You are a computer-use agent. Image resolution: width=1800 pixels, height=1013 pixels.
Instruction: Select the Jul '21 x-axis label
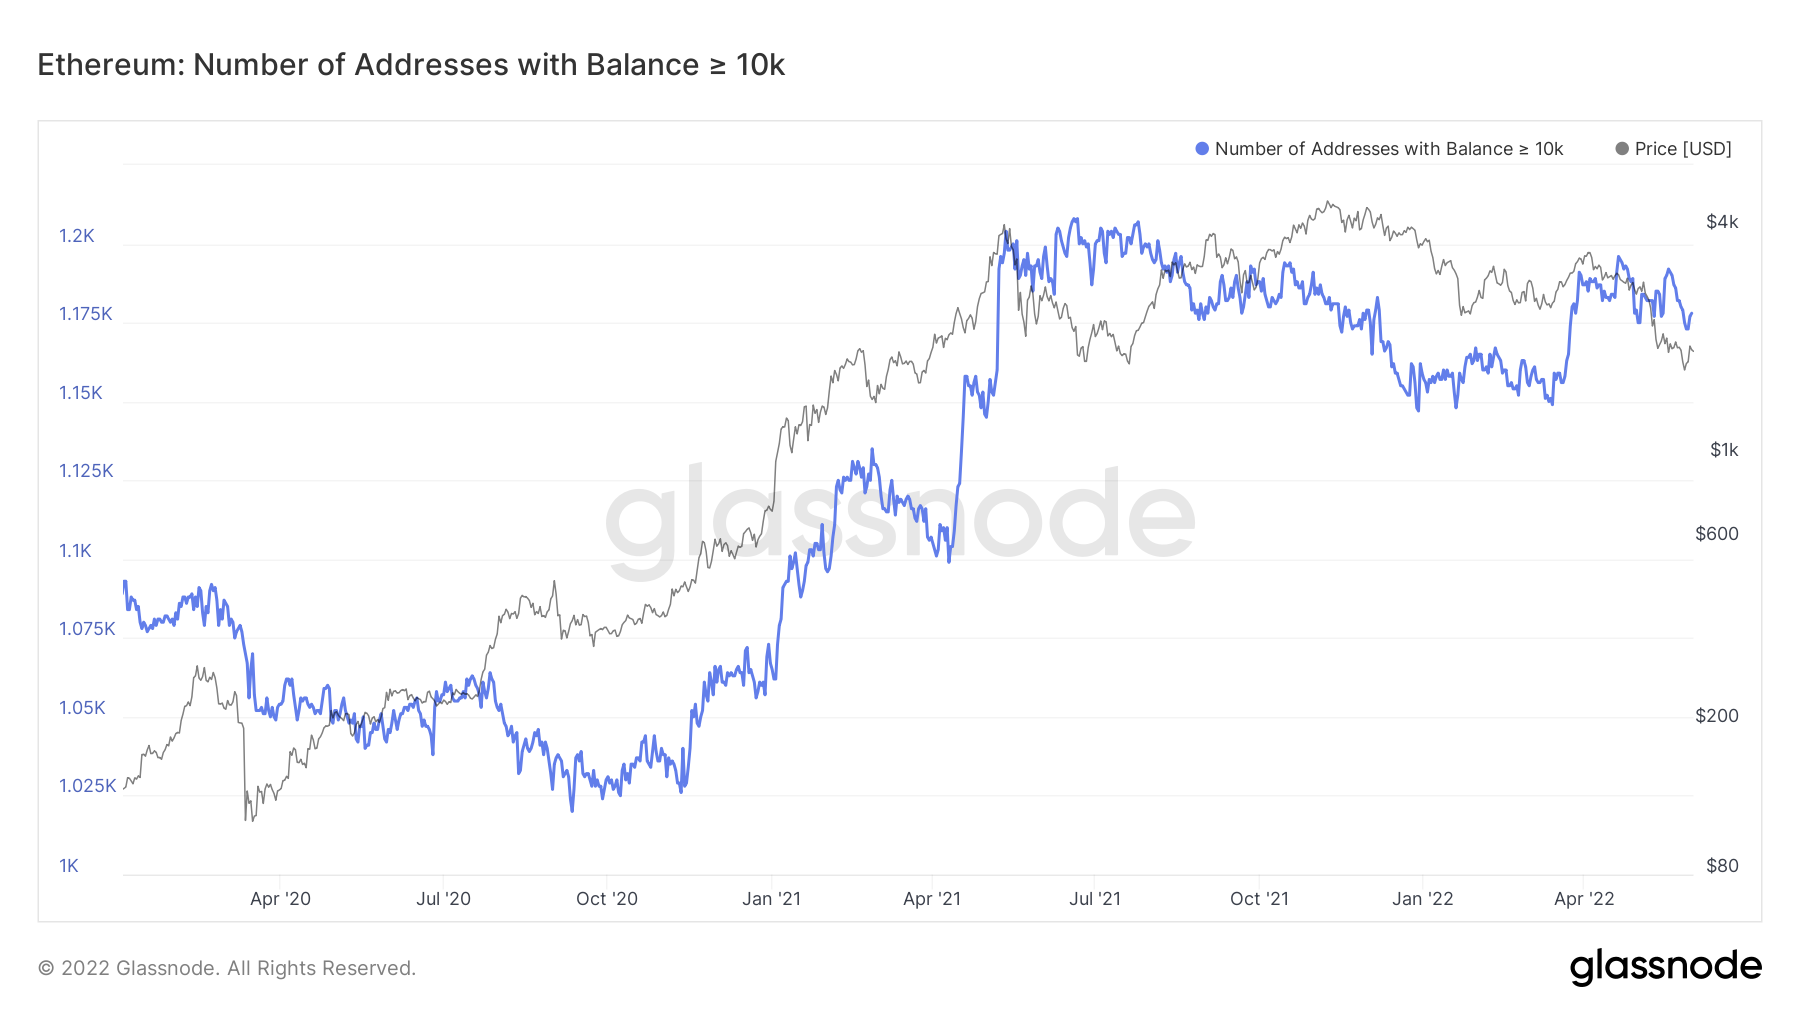[x=1095, y=899]
